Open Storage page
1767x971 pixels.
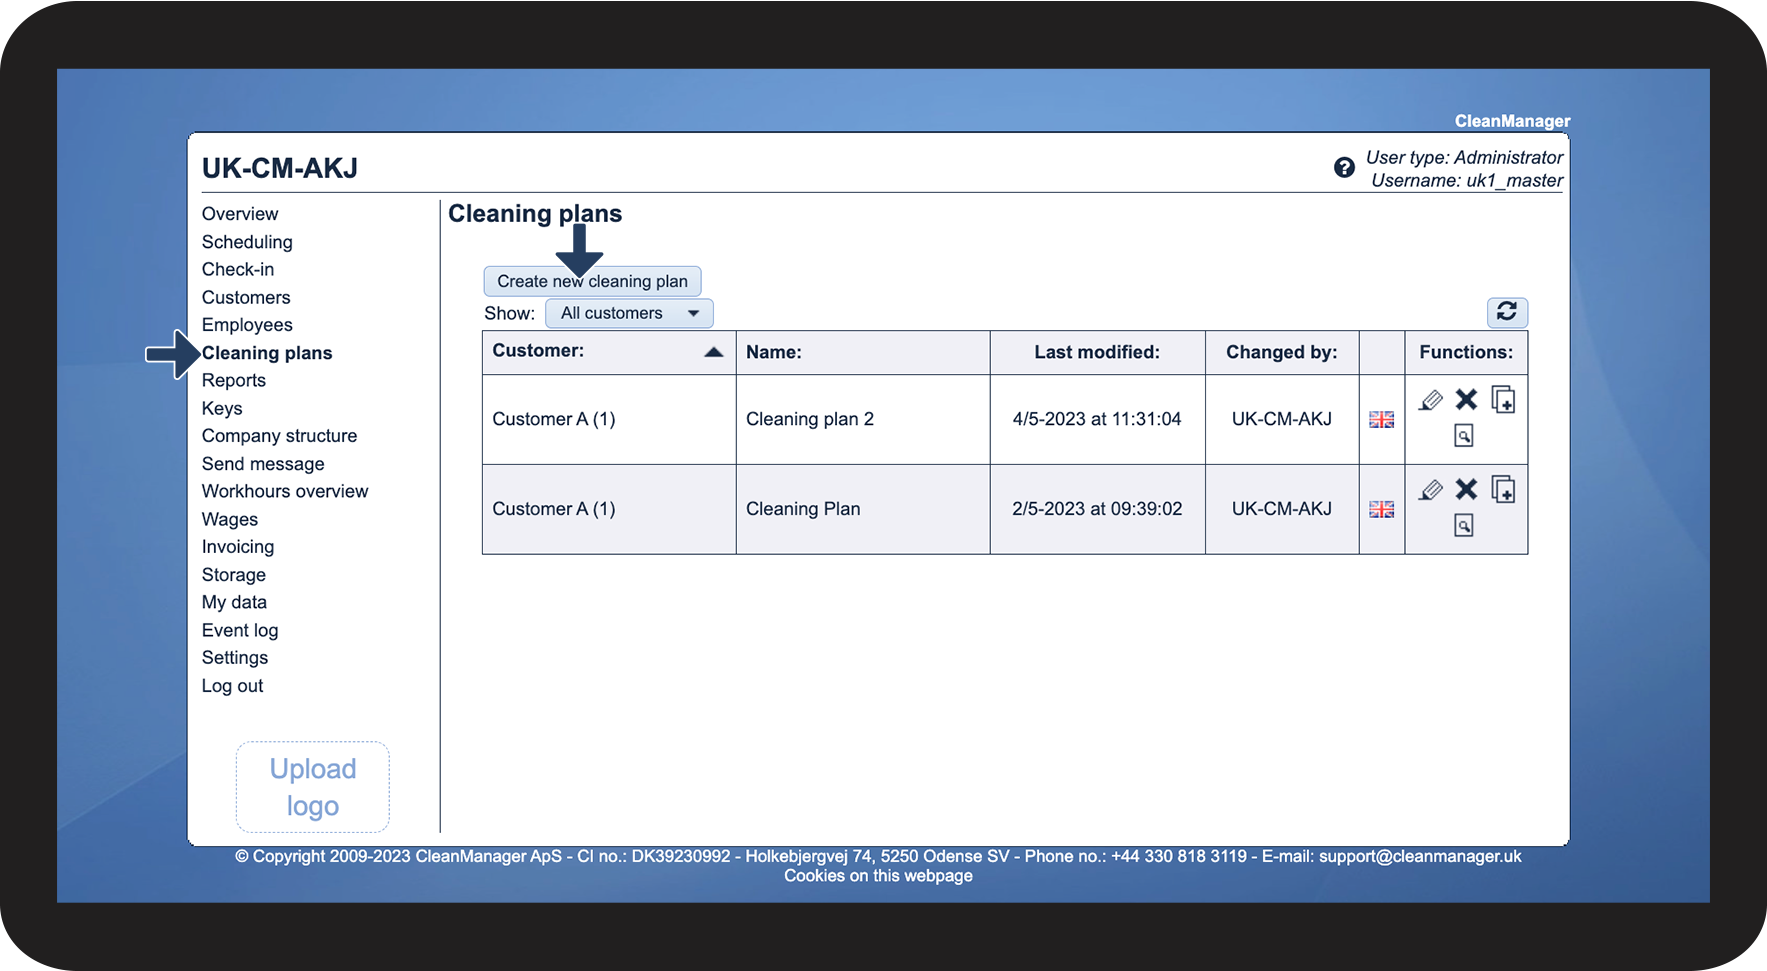234,575
